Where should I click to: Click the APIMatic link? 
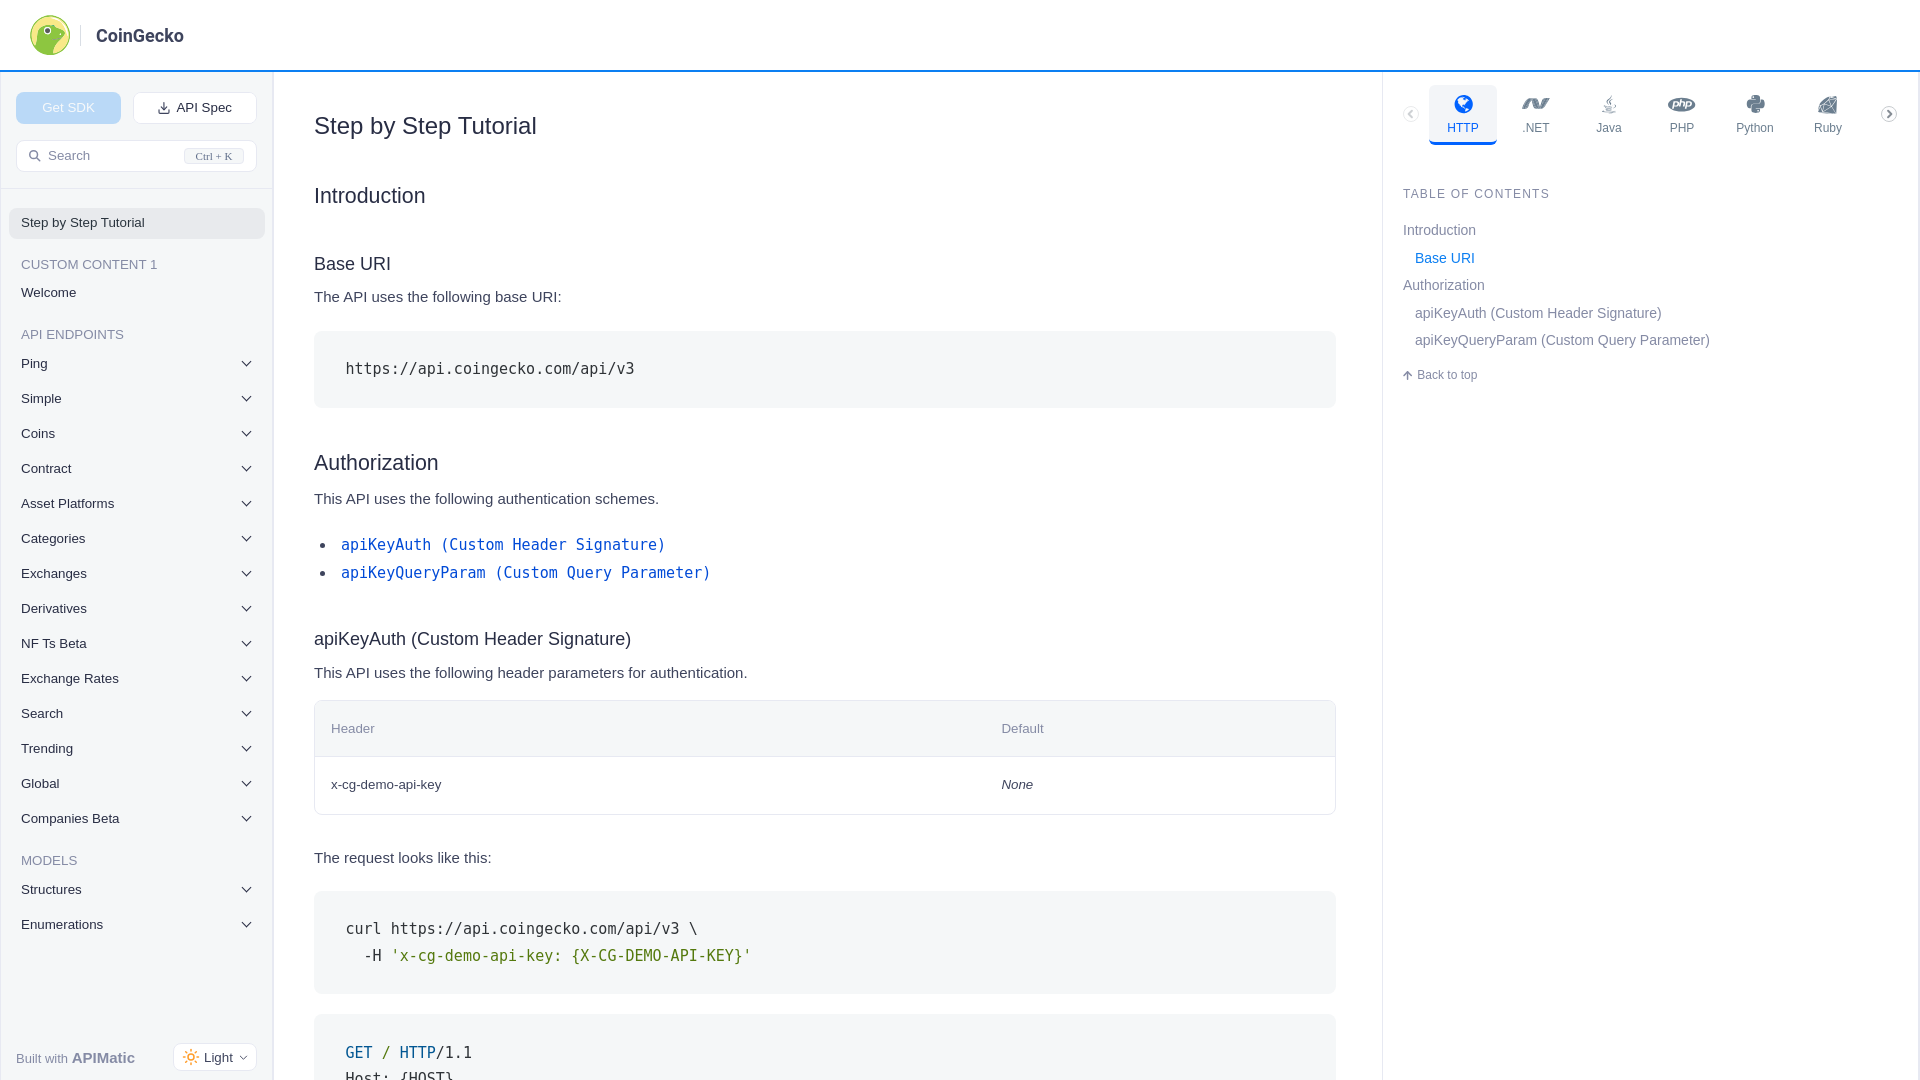click(x=103, y=1058)
